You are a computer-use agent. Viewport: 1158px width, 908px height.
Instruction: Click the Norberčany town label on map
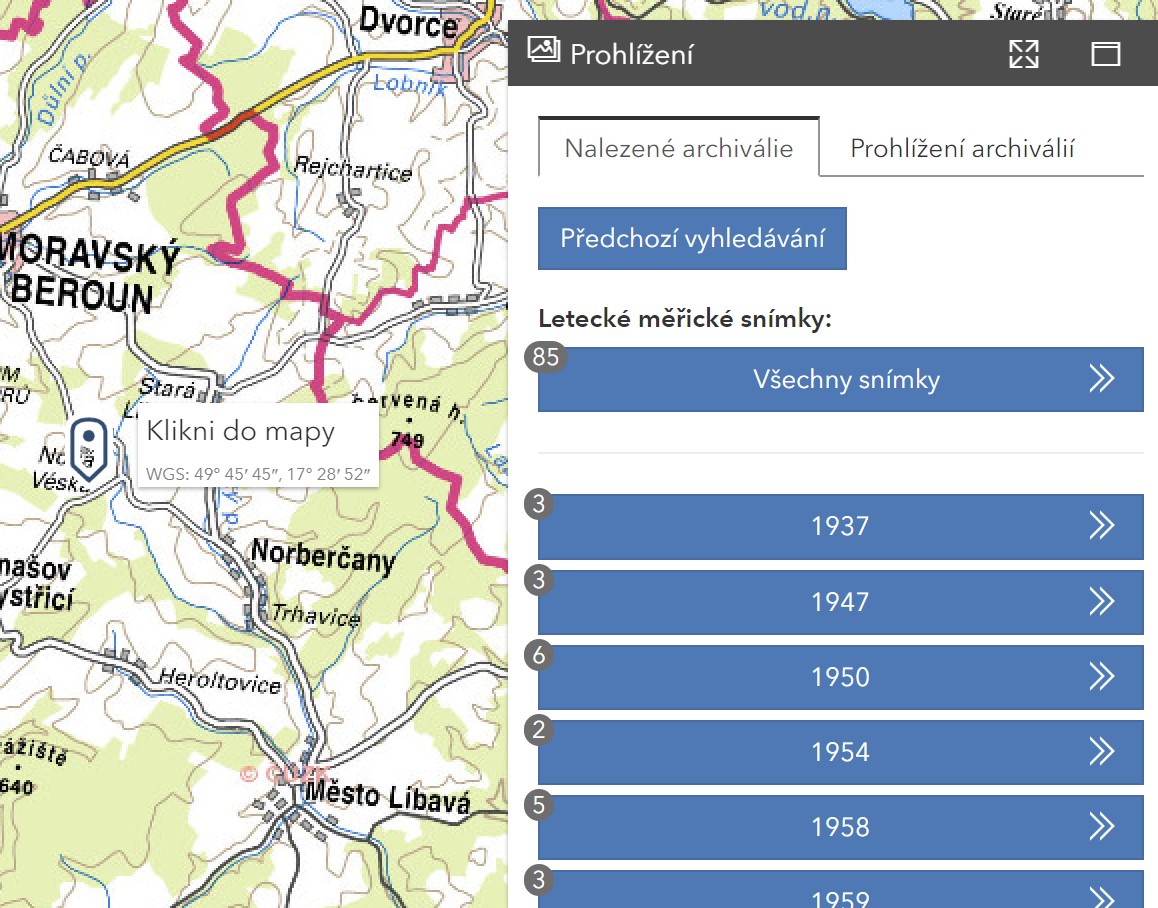[x=322, y=556]
